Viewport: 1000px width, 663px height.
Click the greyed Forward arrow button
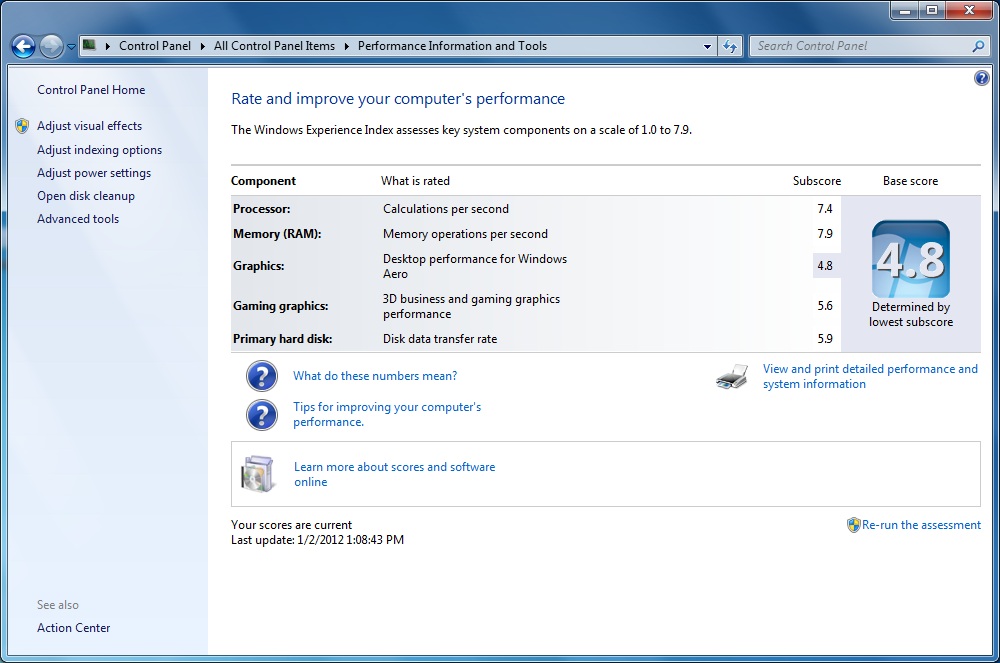(x=51, y=46)
